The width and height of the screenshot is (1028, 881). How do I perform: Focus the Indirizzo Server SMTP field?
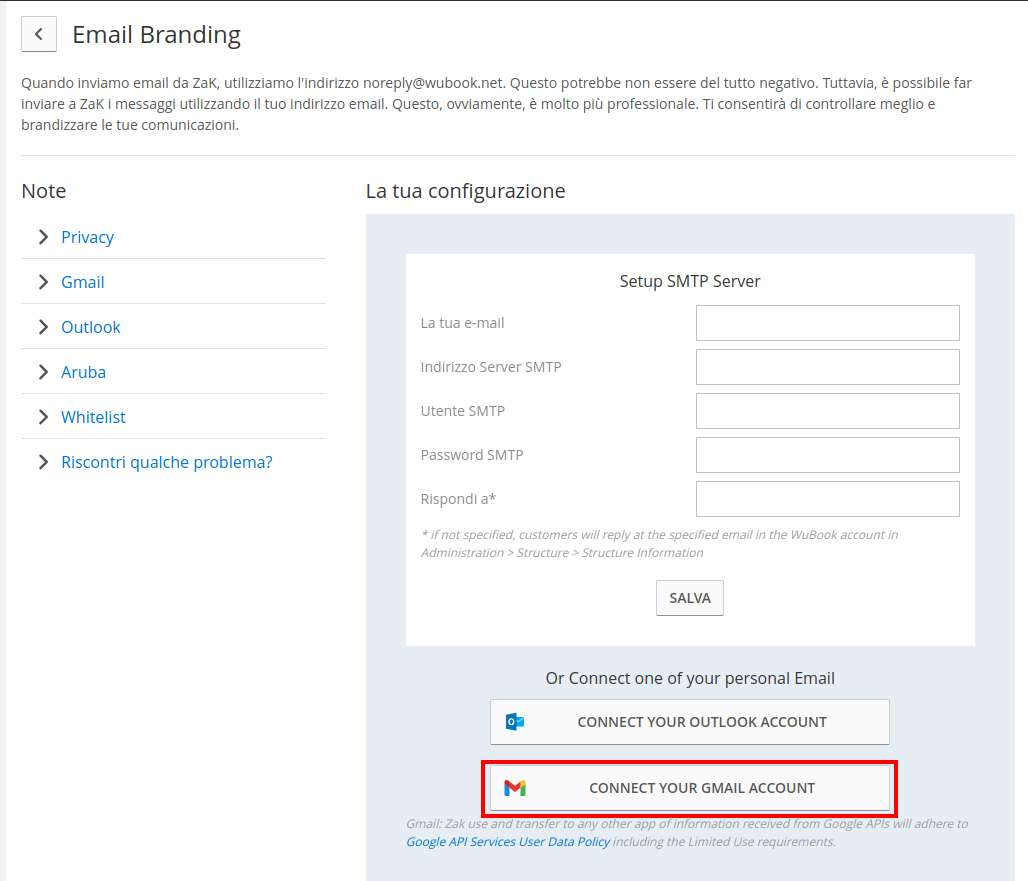827,367
